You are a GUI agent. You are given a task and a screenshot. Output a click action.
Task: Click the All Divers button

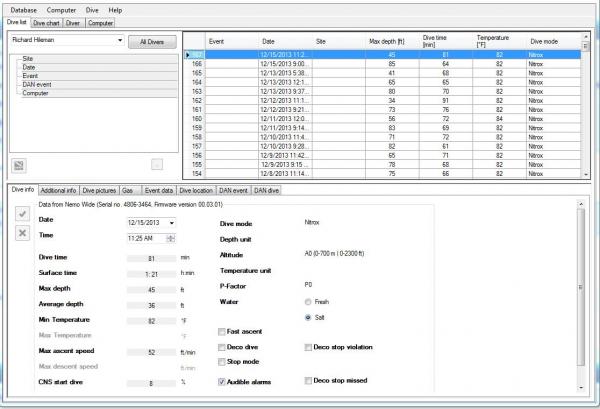(154, 42)
